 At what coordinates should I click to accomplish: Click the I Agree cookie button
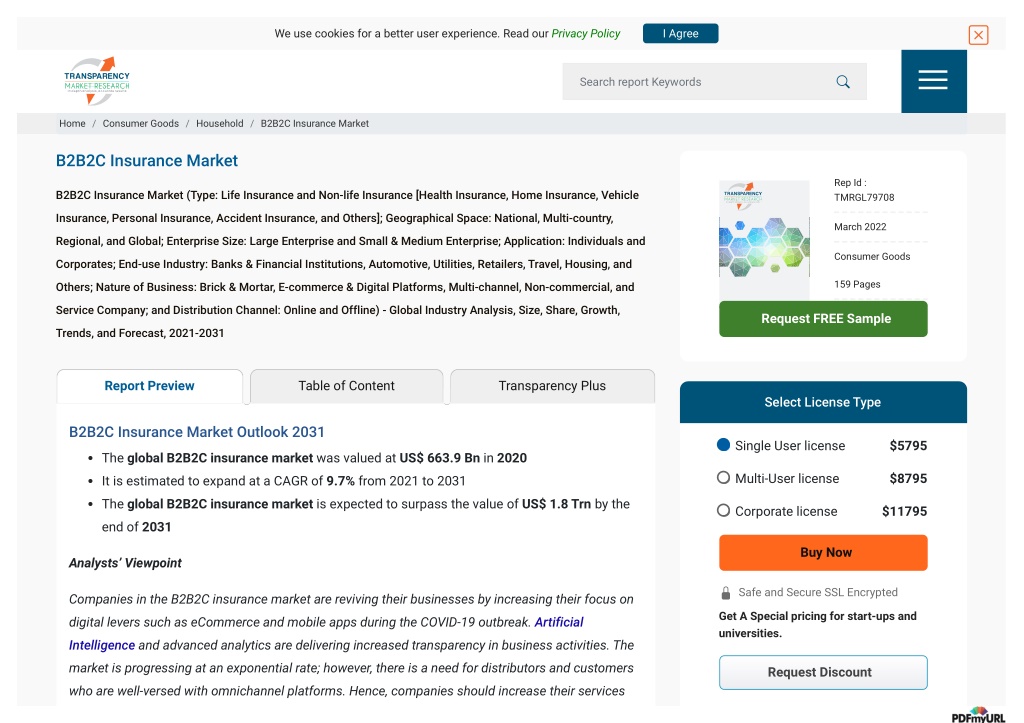coord(680,33)
